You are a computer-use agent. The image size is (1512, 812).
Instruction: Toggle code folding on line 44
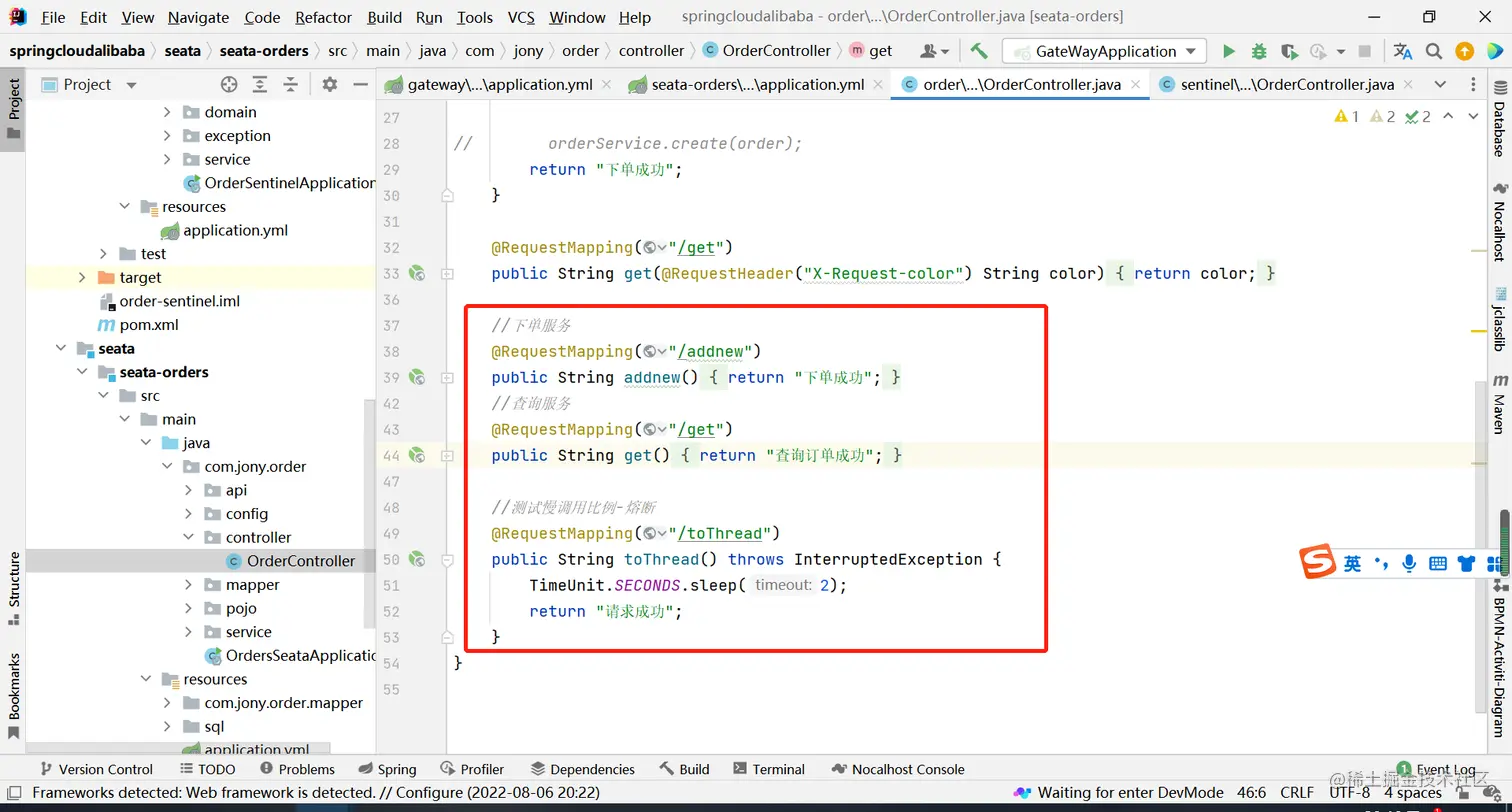click(x=447, y=455)
